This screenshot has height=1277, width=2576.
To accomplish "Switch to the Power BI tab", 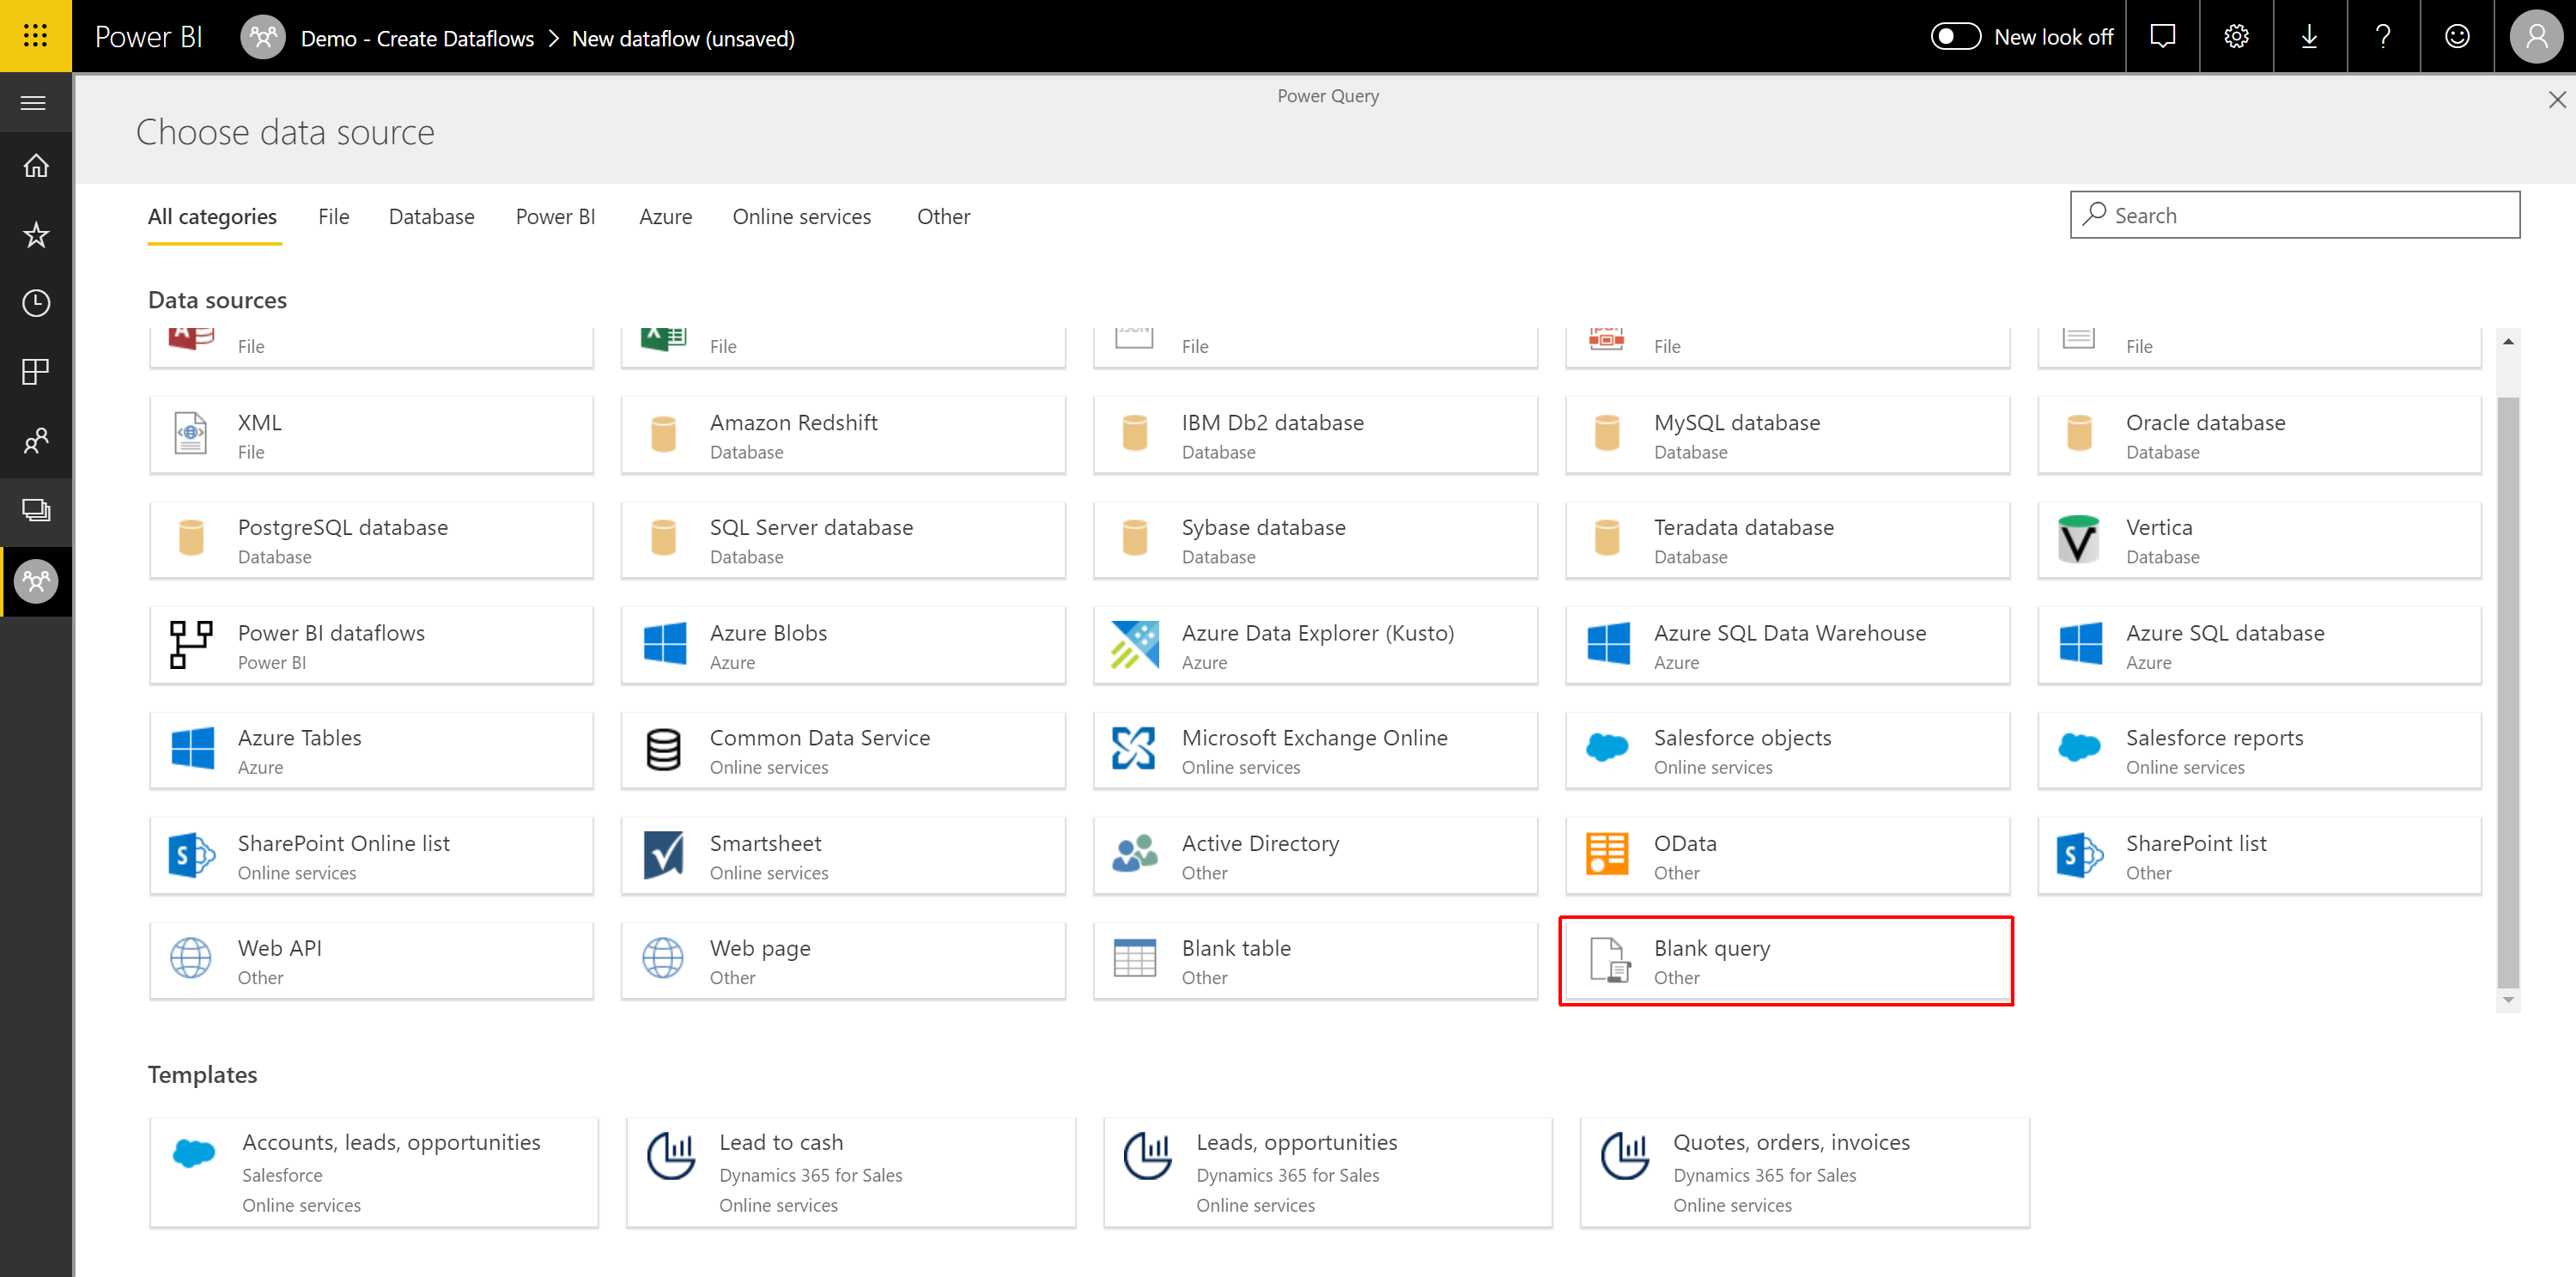I will (x=555, y=217).
